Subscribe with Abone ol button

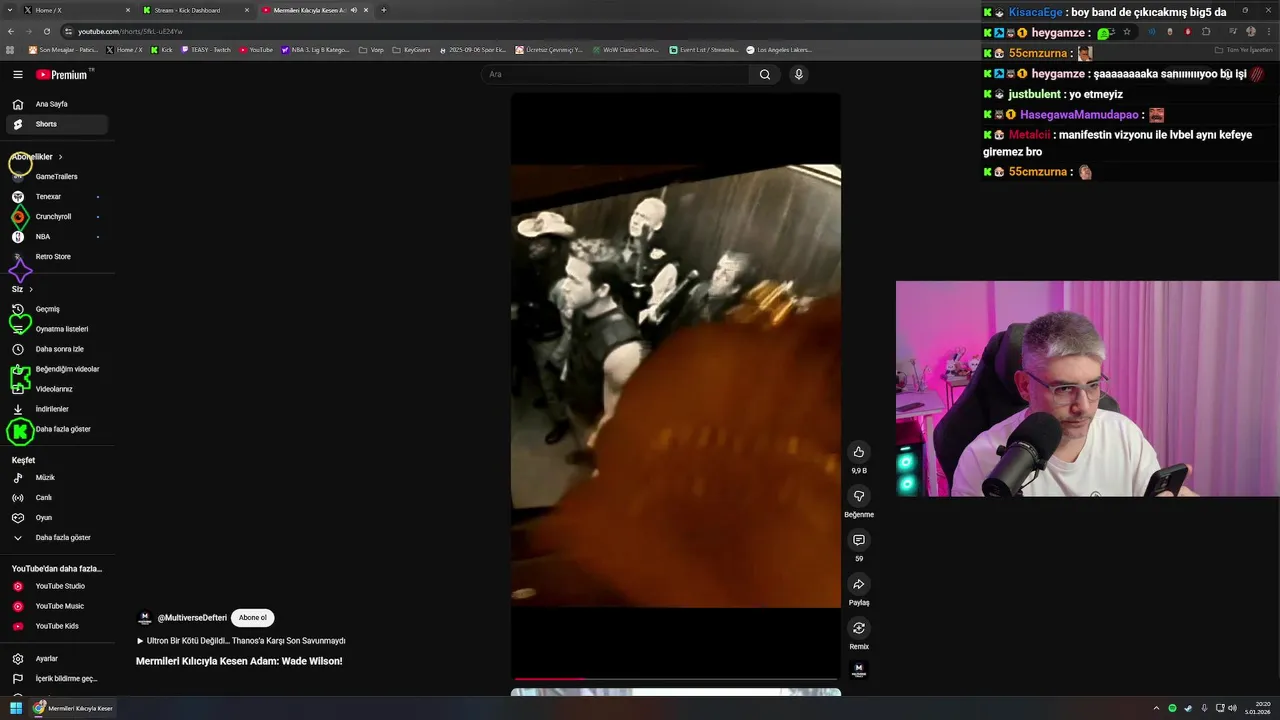(x=253, y=618)
